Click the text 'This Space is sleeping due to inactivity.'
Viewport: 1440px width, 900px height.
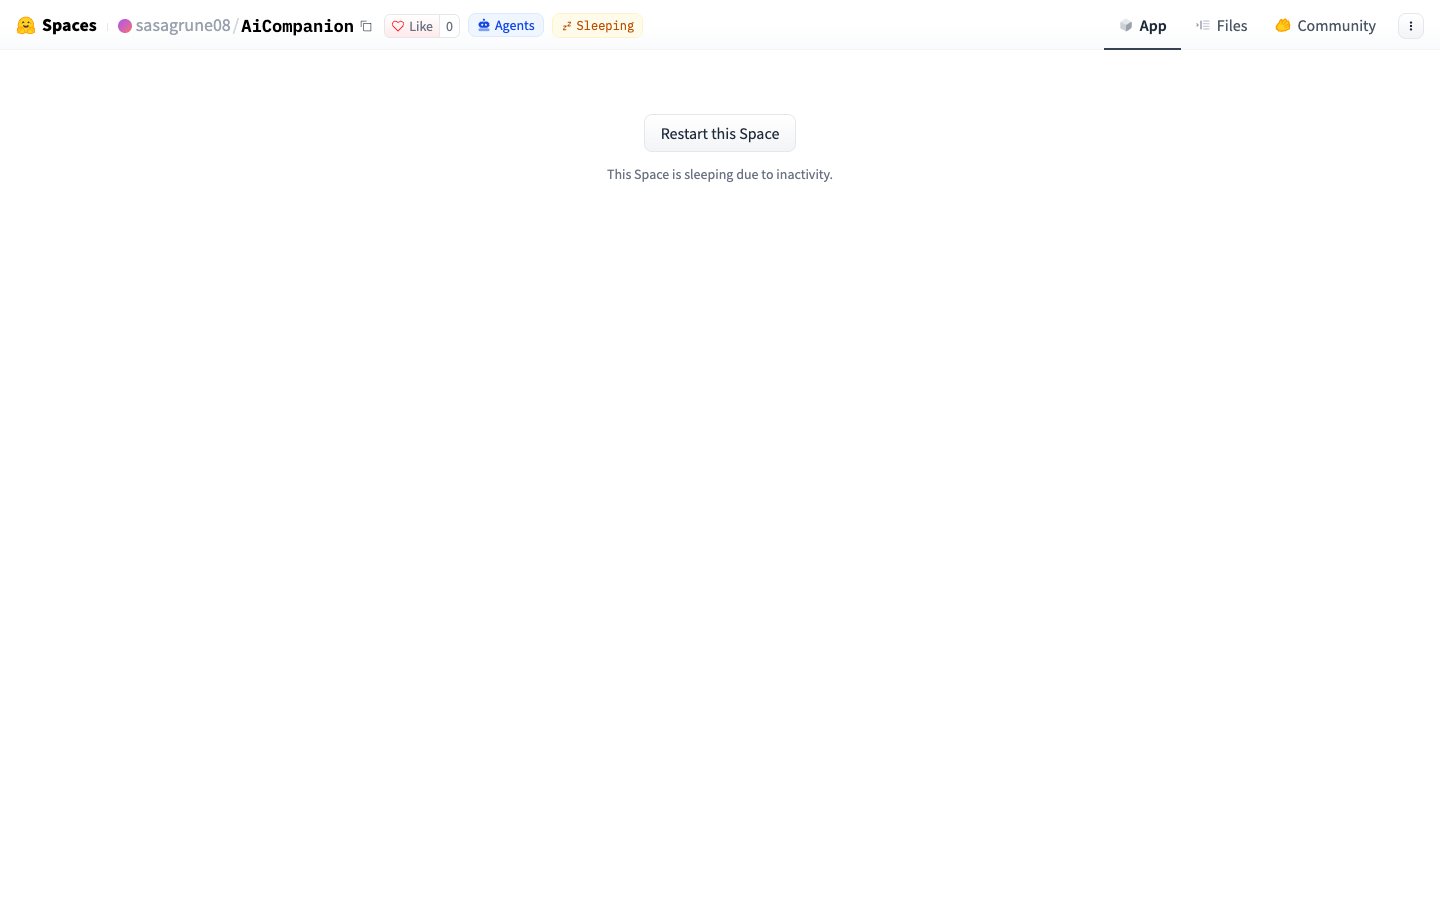720,174
